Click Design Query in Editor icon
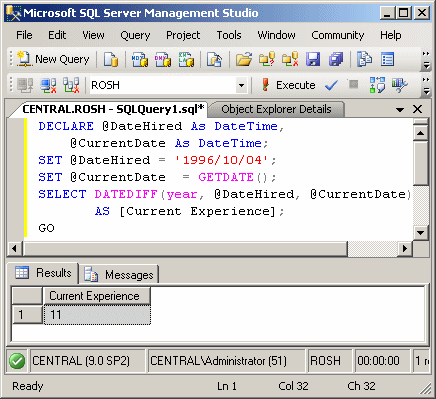 (400, 85)
